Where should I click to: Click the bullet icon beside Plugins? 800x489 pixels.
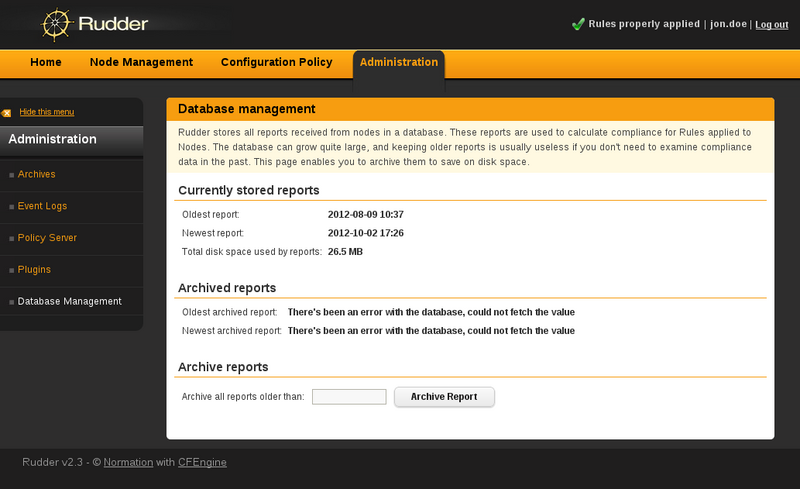point(11,270)
